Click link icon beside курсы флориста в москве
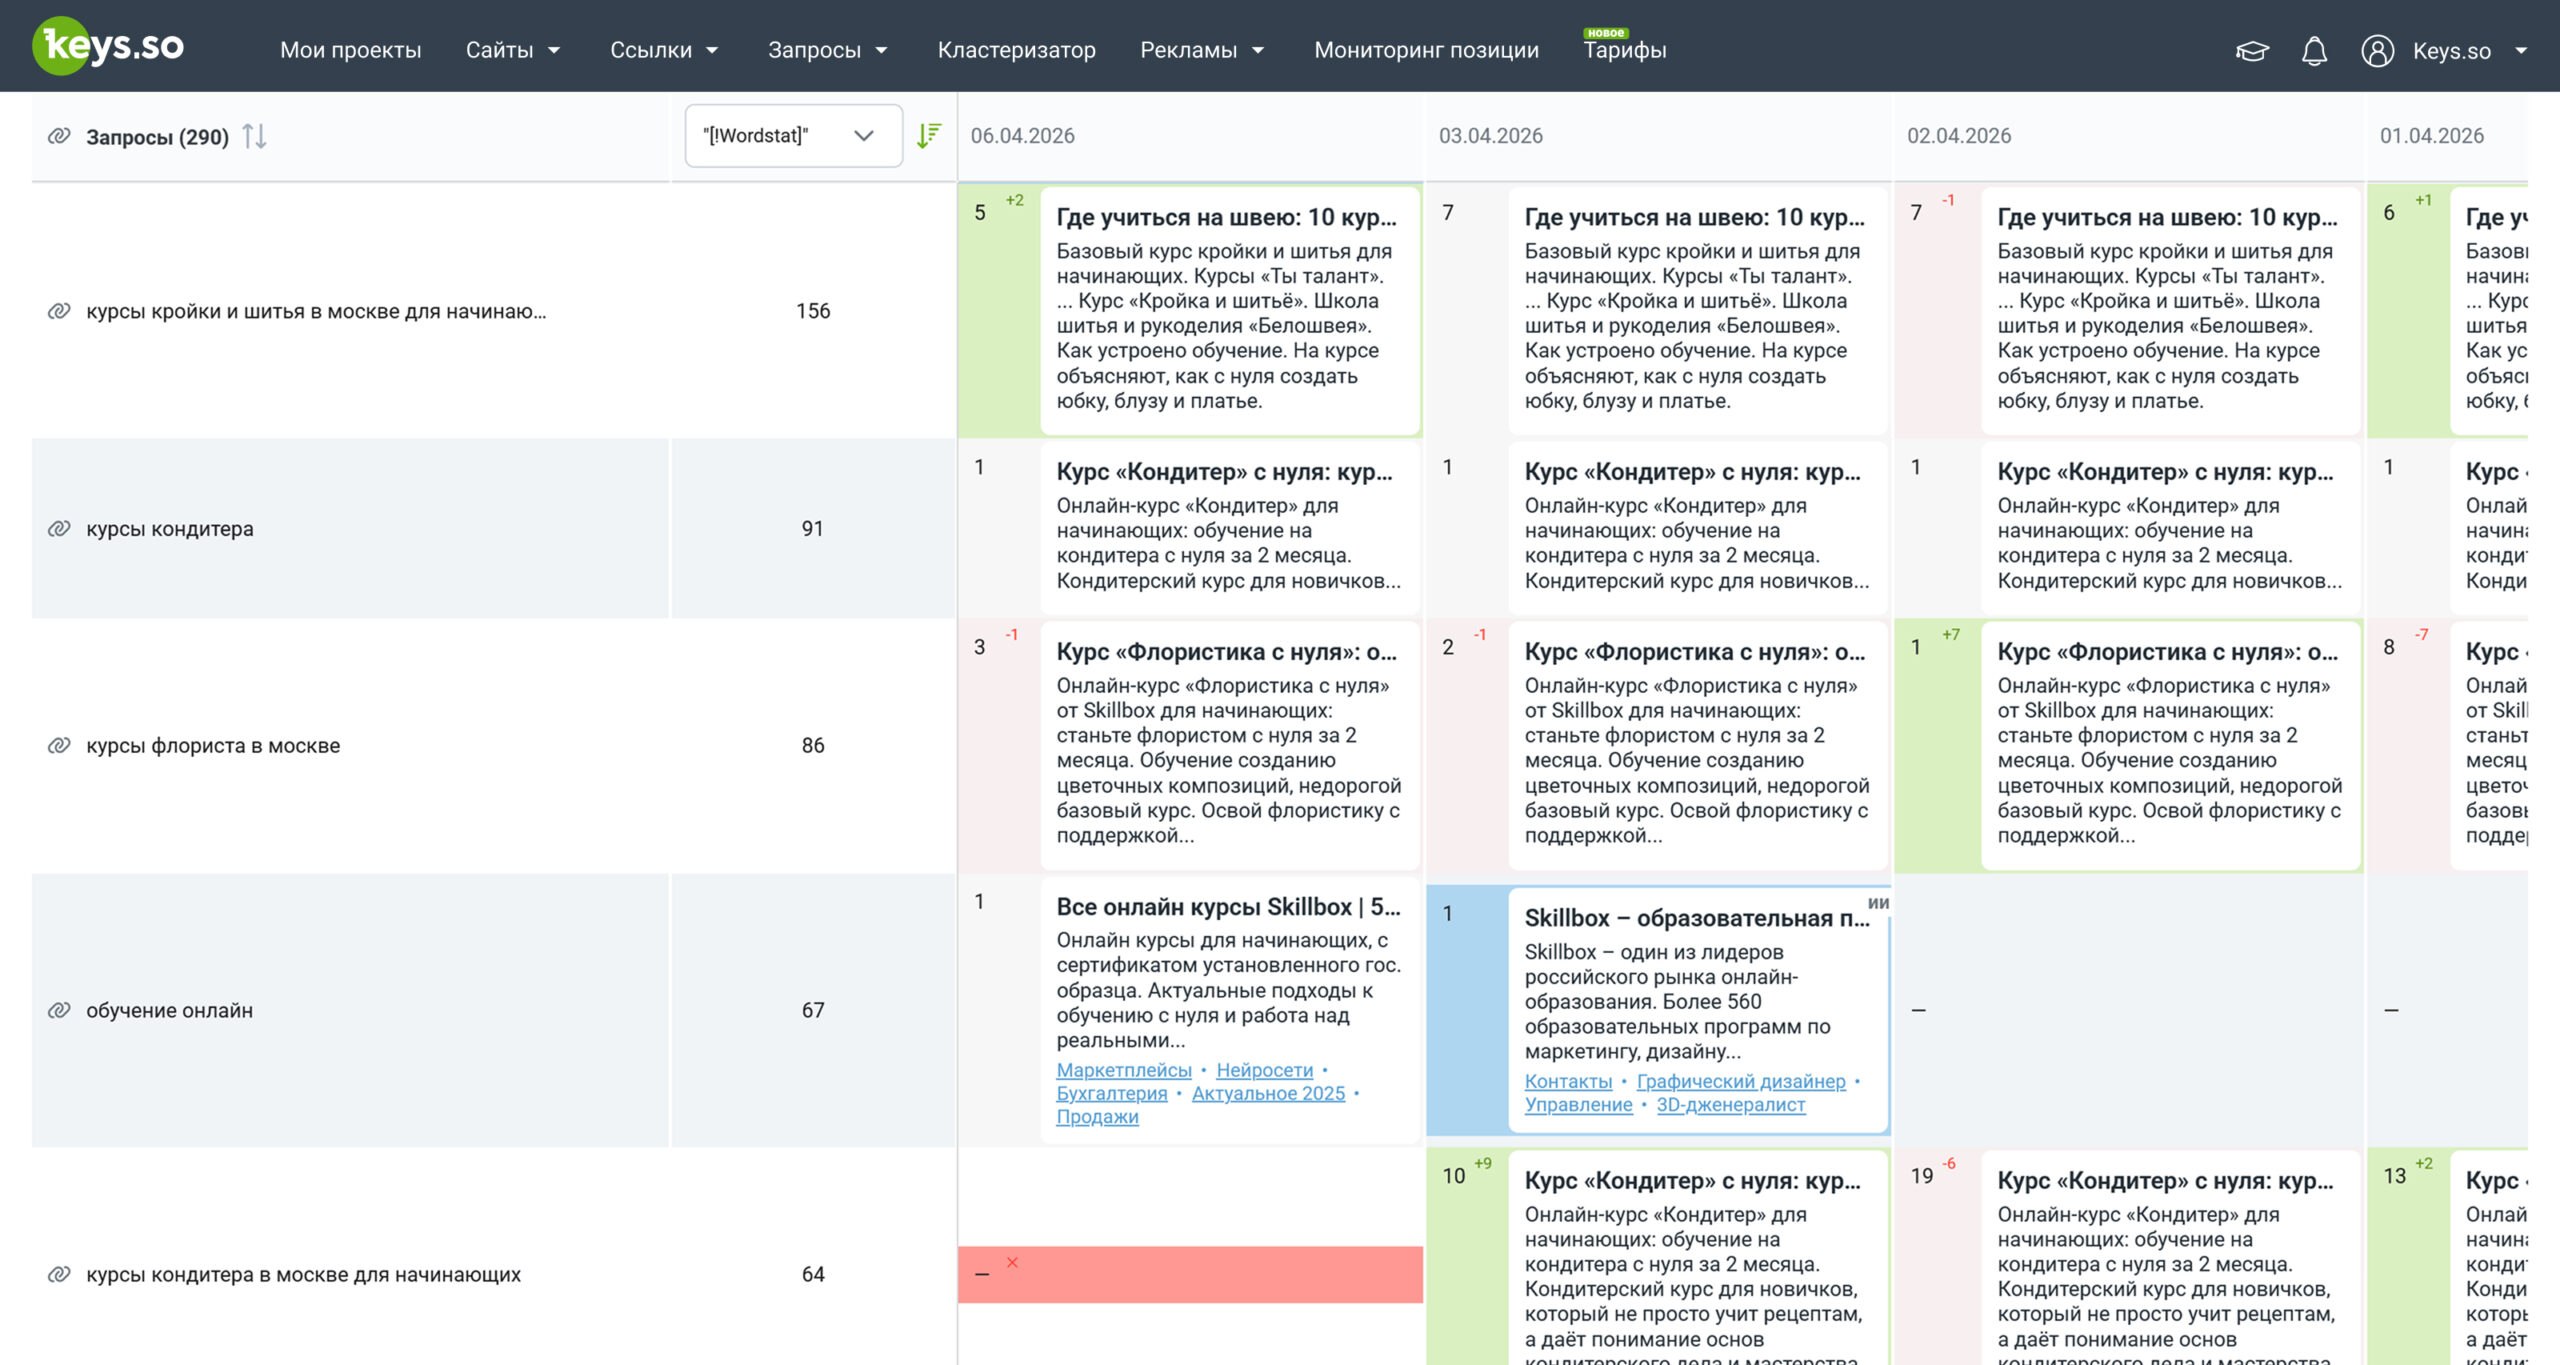Image resolution: width=2560 pixels, height=1365 pixels. pyautogui.click(x=59, y=745)
